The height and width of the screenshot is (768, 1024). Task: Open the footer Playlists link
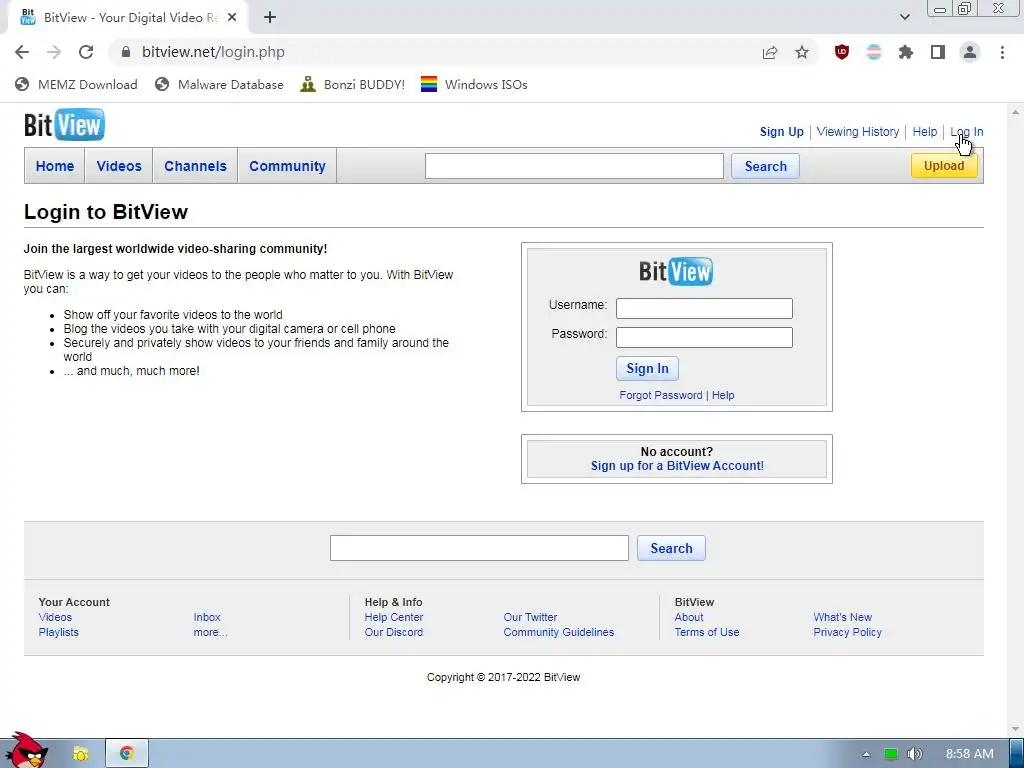click(58, 632)
